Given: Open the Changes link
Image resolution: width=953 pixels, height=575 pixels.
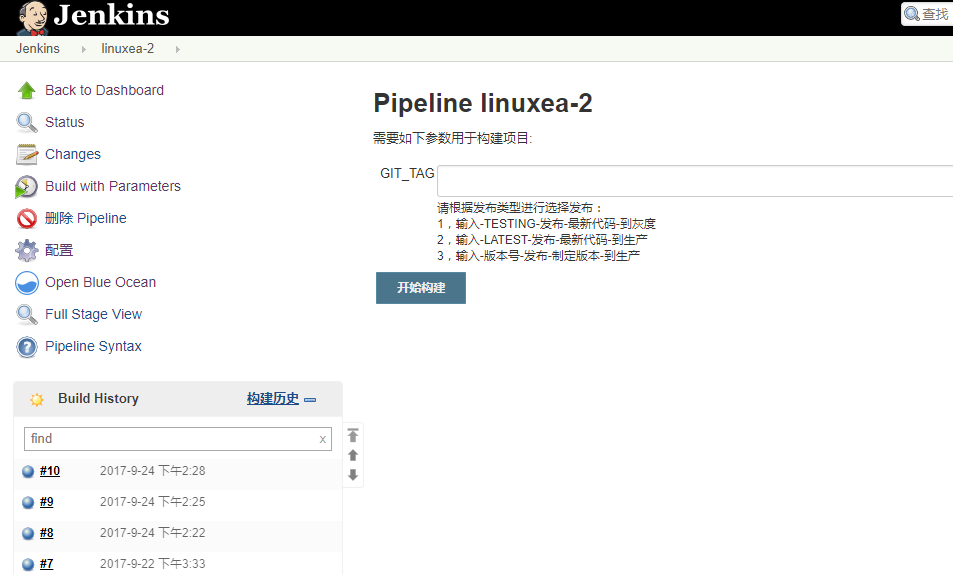Looking at the screenshot, I should [73, 154].
